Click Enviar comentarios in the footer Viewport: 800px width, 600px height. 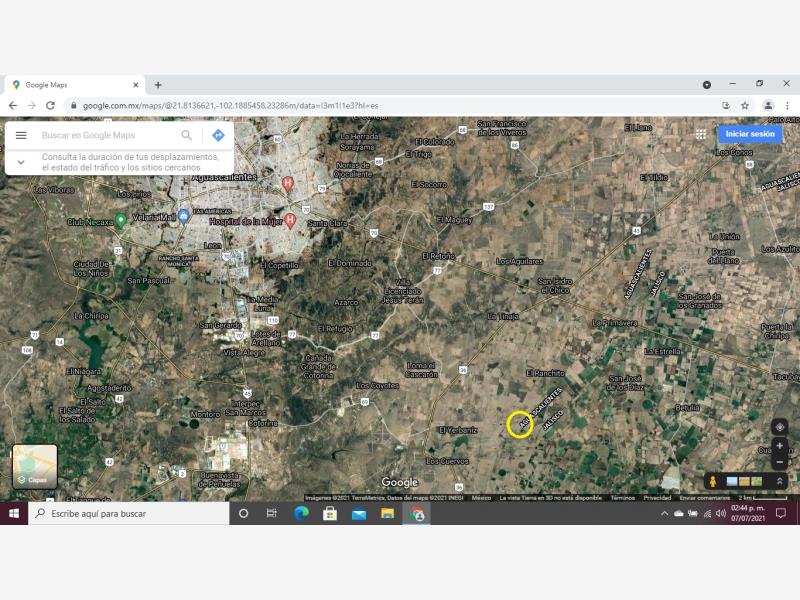[x=705, y=497]
